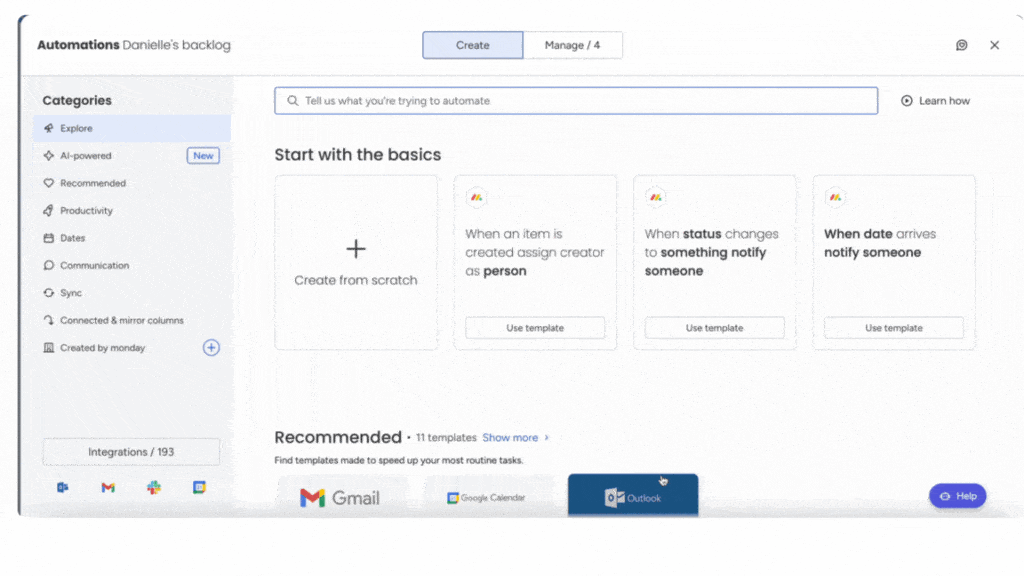This screenshot has height=576, width=1024.
Task: Open the Integrations / 193 button
Action: (131, 452)
